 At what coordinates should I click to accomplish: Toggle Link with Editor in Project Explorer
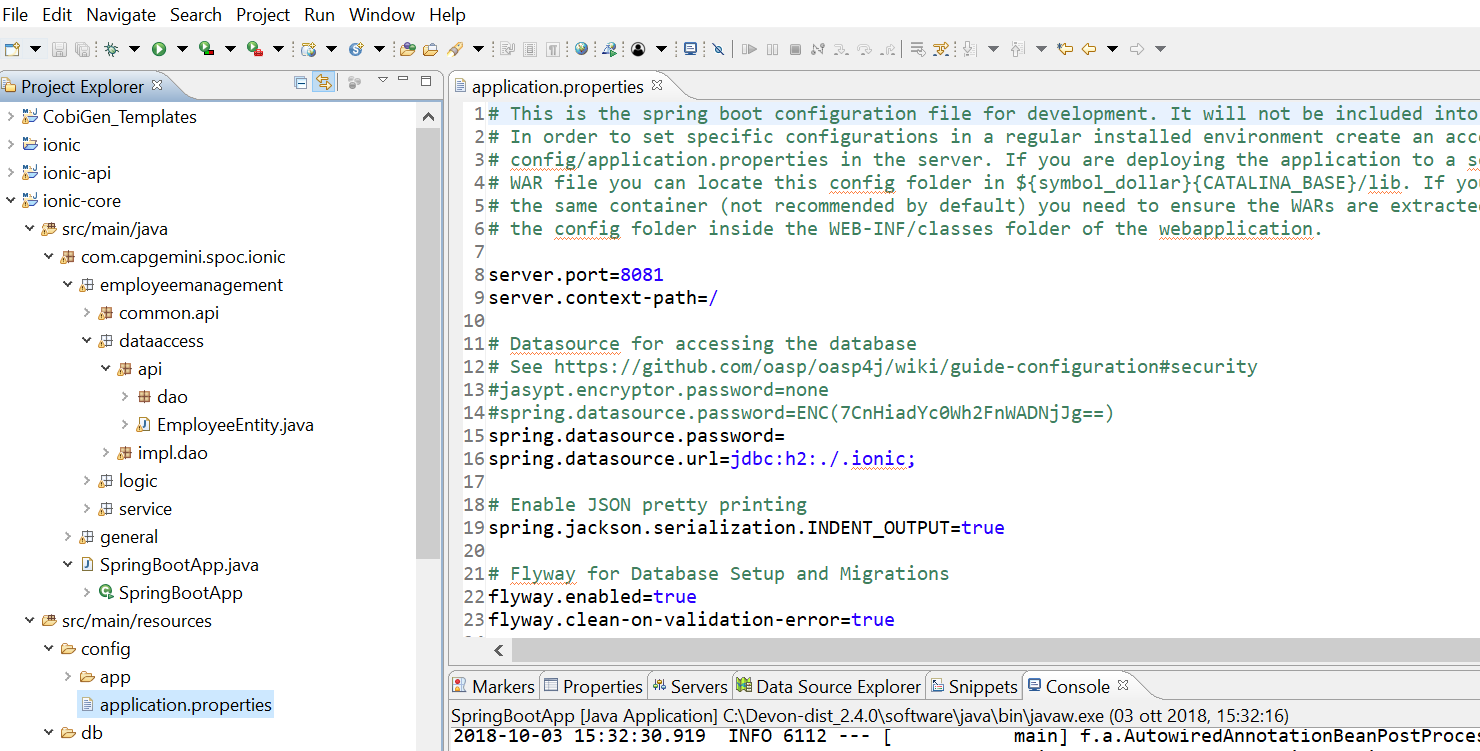coord(325,83)
